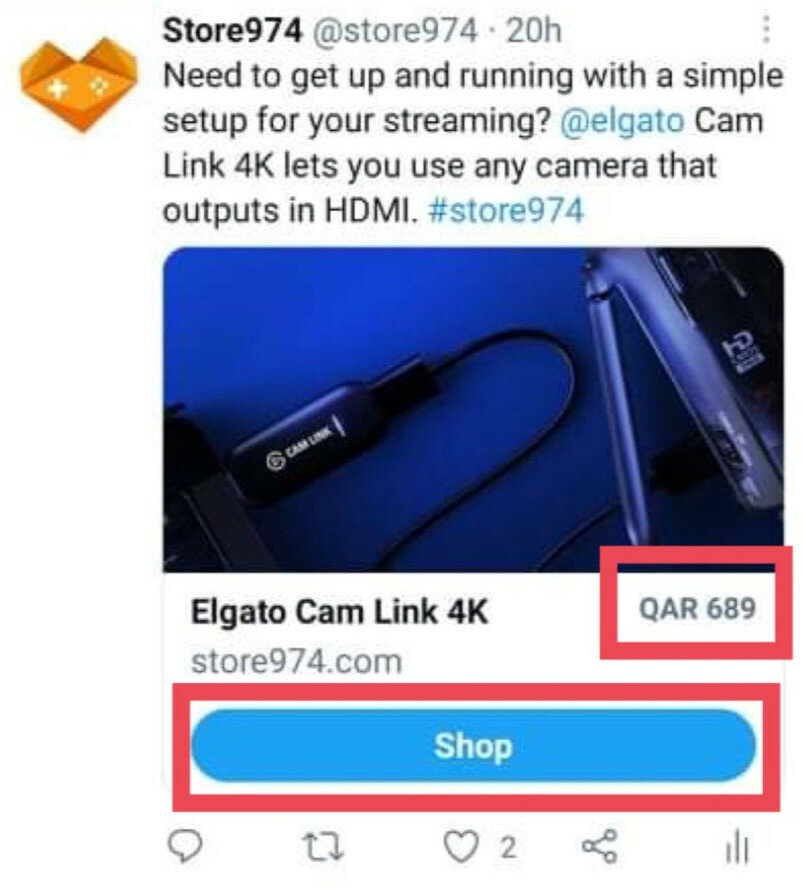Screen dimensions: 803x888
Task: Click the QAR 689 price label
Action: (698, 609)
